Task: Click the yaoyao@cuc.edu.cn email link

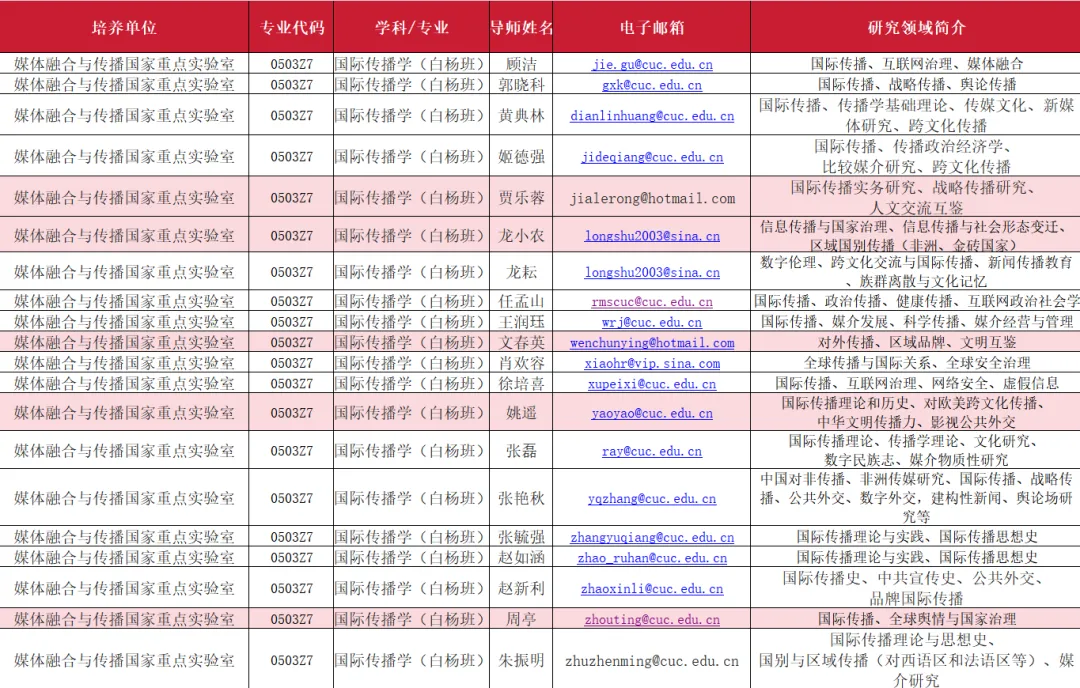Action: tap(652, 413)
